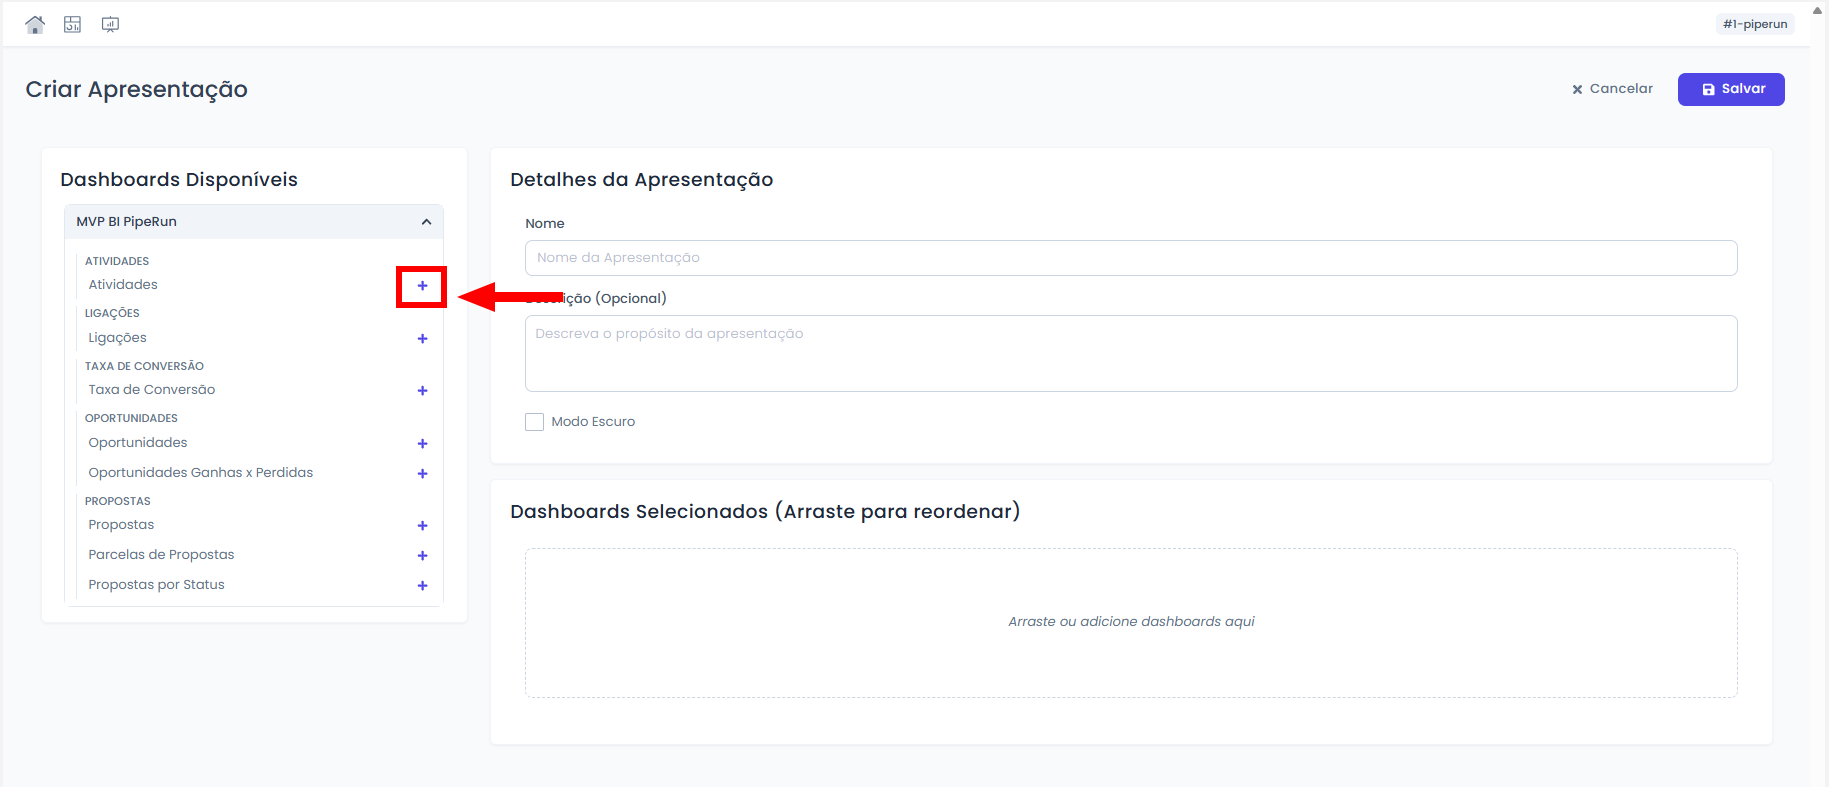The width and height of the screenshot is (1829, 787).
Task: Open the presentations icon in top bar
Action: pos(110,25)
